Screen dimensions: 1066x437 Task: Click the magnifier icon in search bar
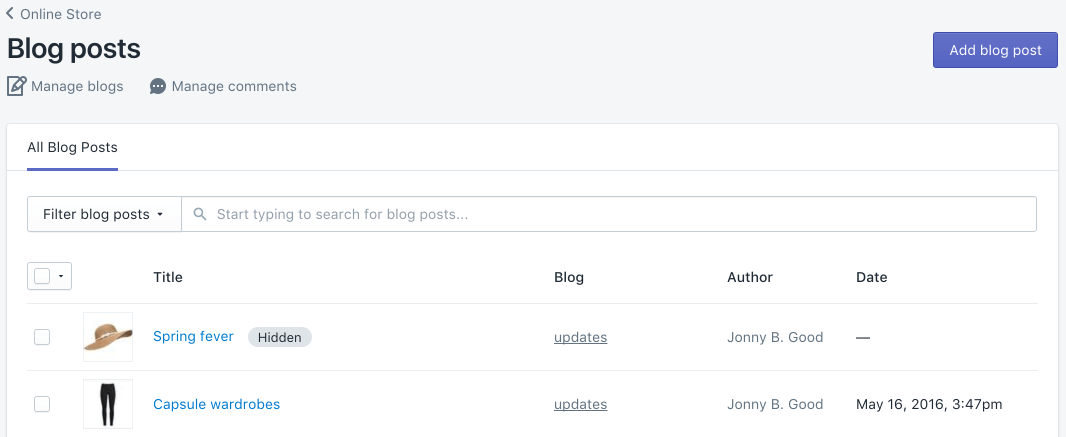click(200, 214)
